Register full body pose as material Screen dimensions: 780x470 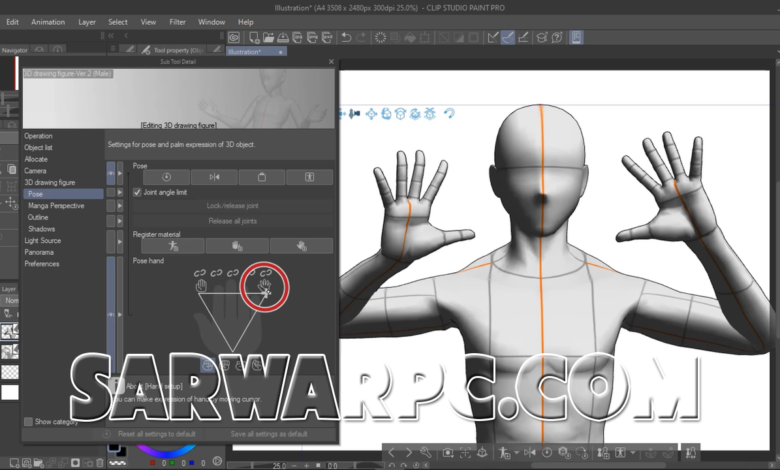tap(173, 246)
